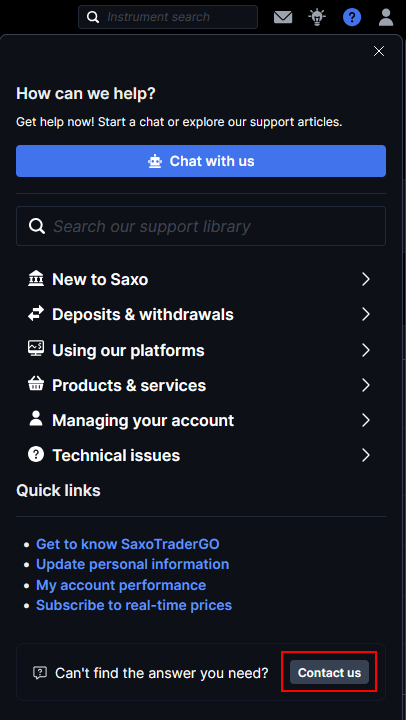Open Get to know SaxoTraderGO link

[128, 544]
